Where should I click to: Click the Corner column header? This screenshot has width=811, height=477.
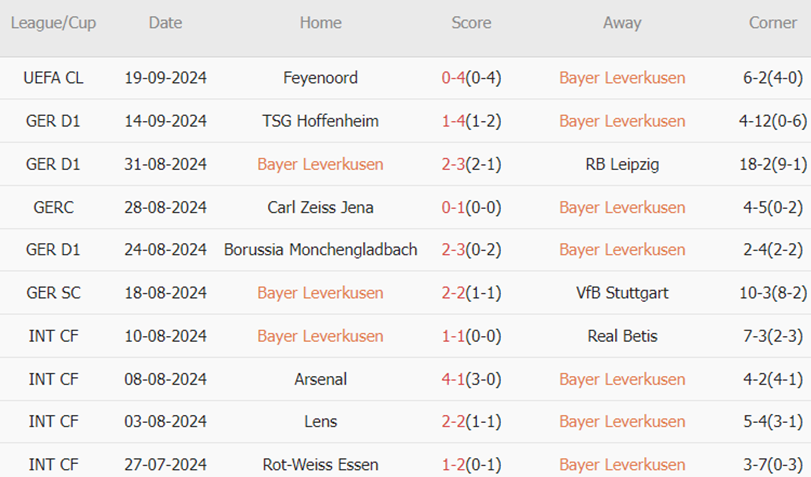(x=773, y=23)
